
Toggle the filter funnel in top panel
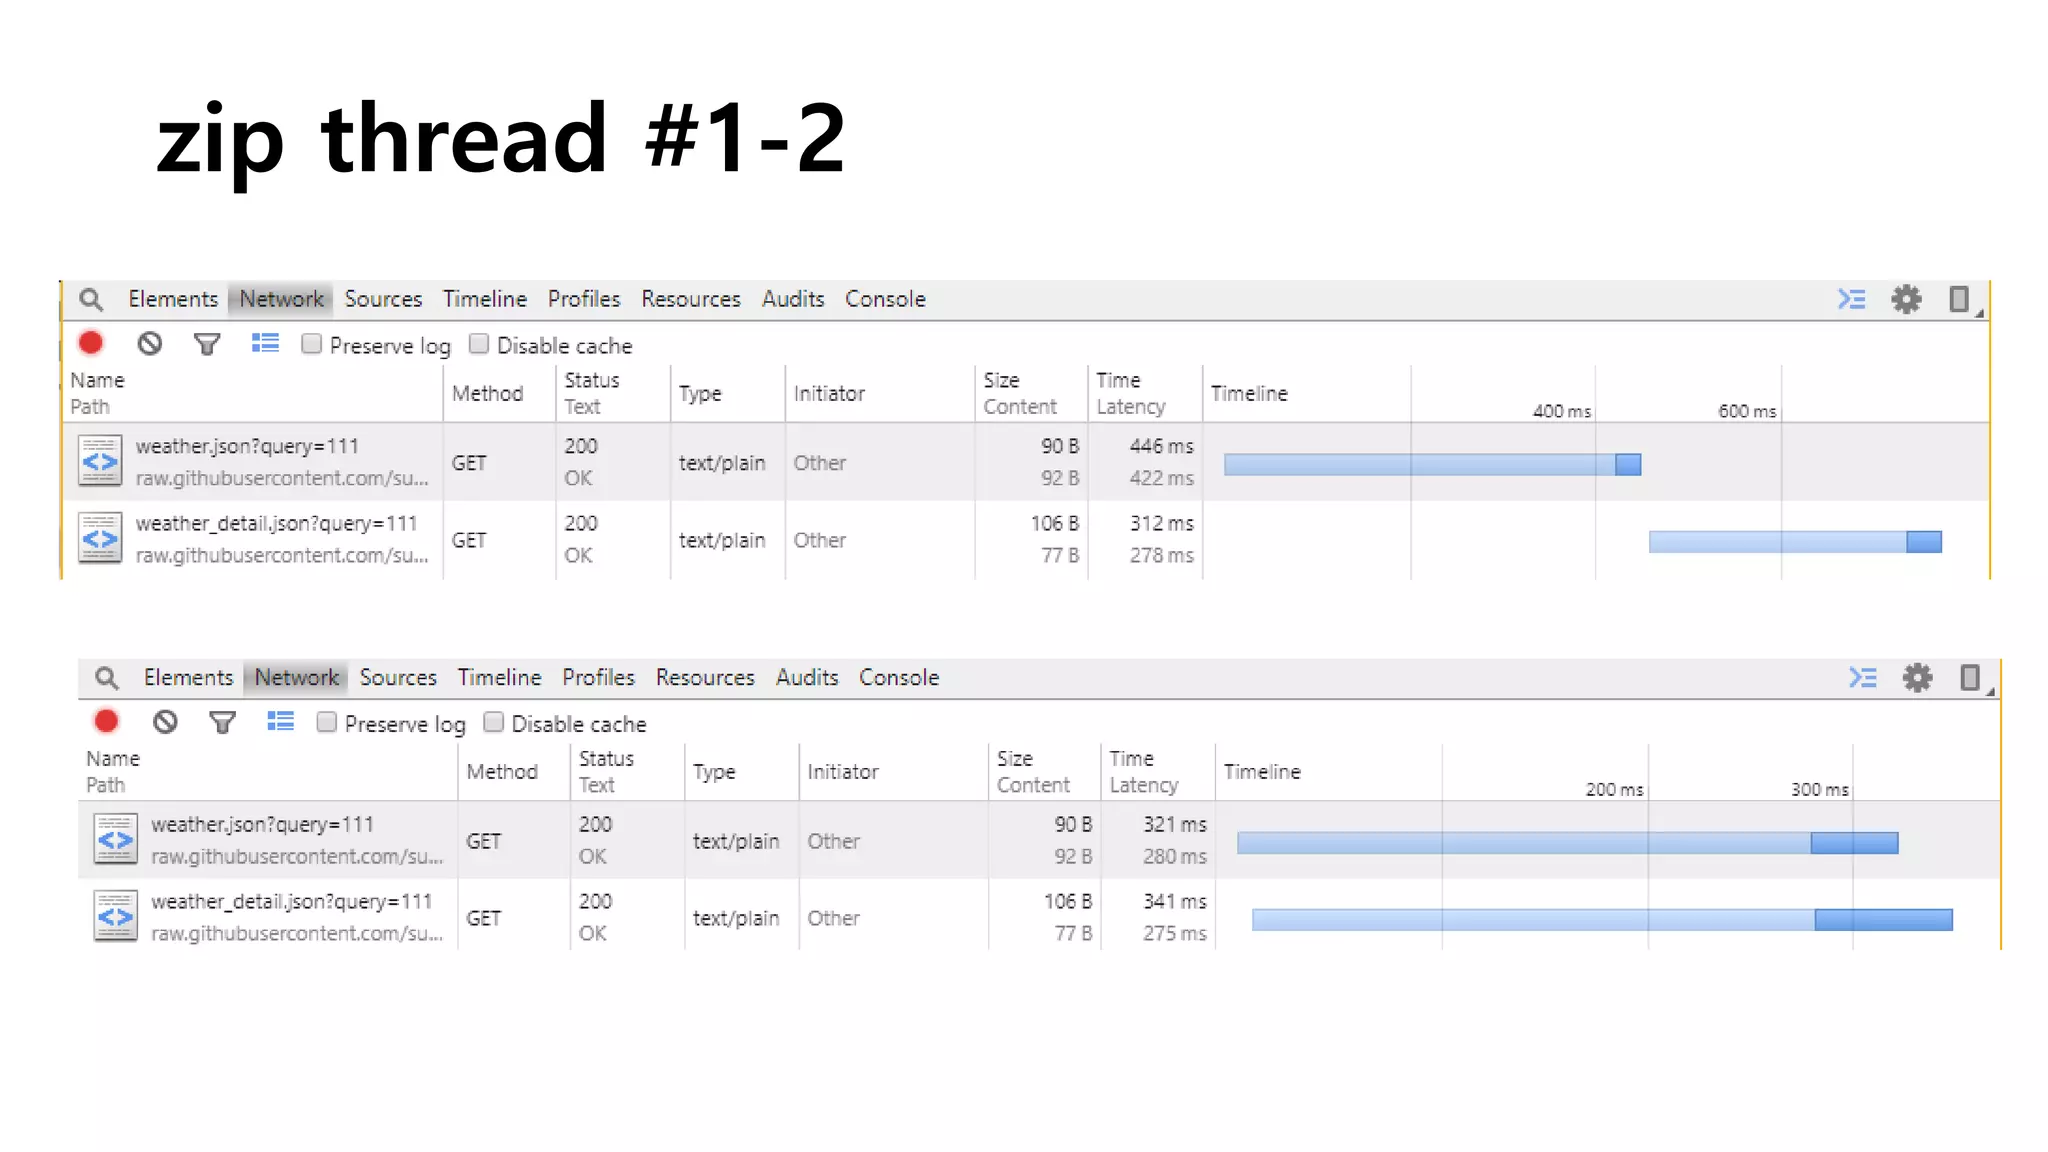pos(207,345)
